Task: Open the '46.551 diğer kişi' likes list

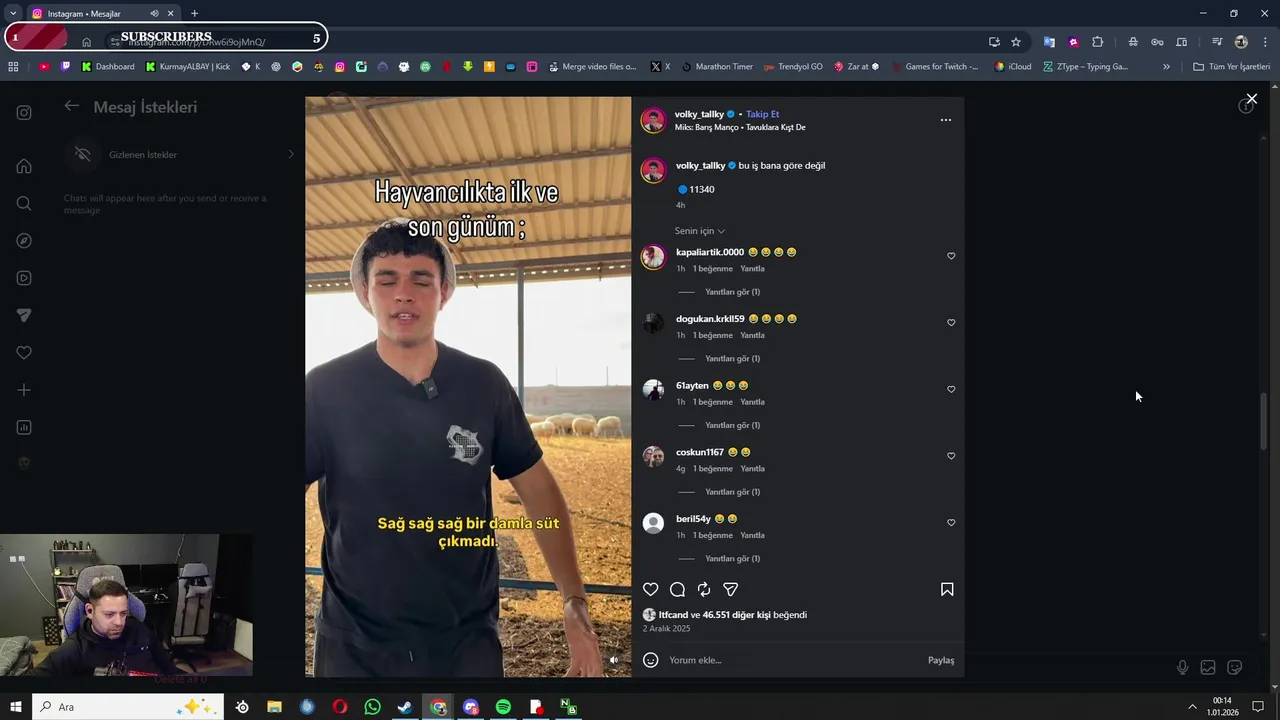Action: [737, 615]
